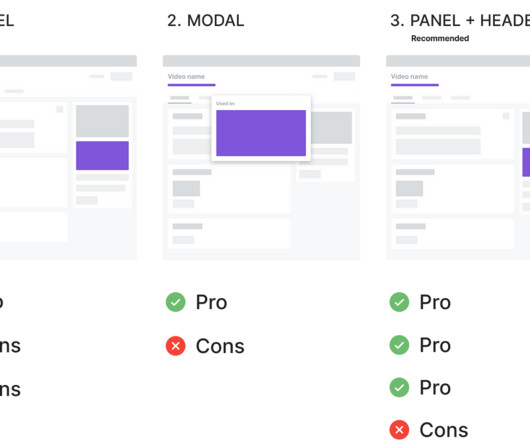This screenshot has height=442, width=530.
Task: Click the red X Cons icon under Modal
Action: click(175, 346)
